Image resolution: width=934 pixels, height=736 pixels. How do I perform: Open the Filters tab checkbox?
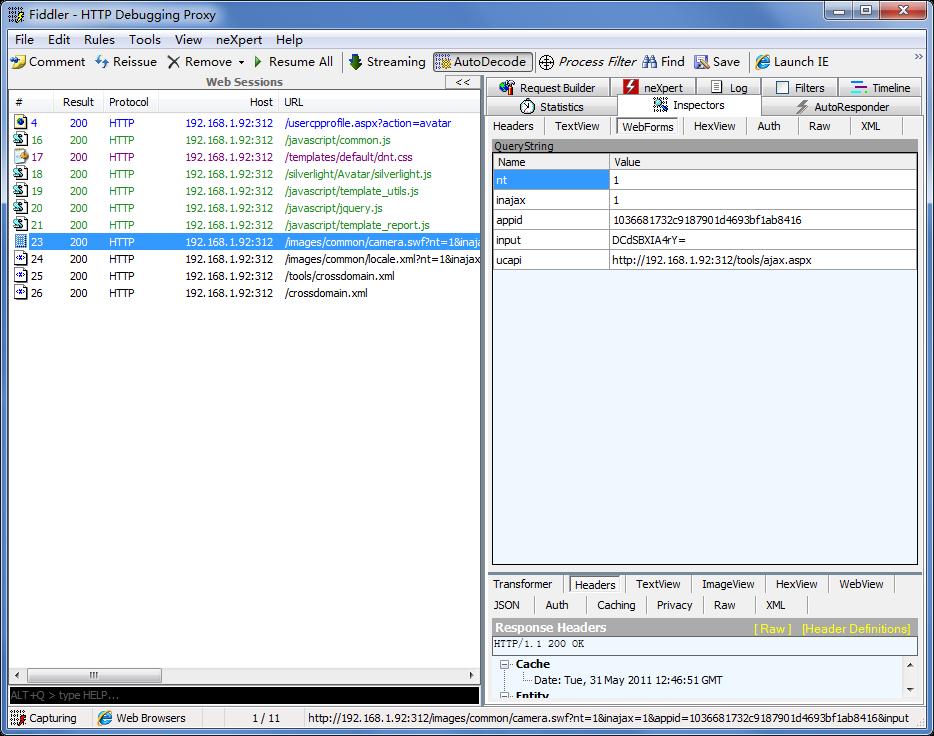(783, 88)
